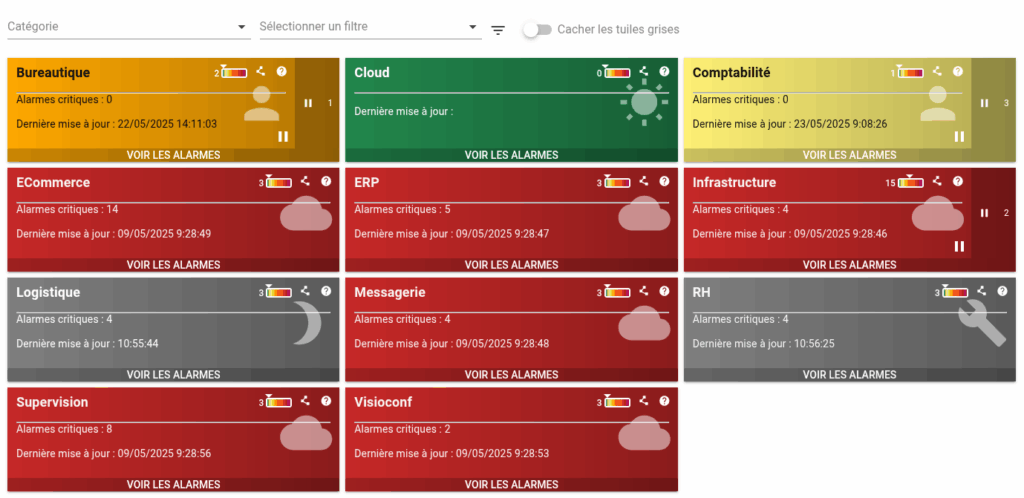Click the wrench icon on RH tile

point(982,324)
